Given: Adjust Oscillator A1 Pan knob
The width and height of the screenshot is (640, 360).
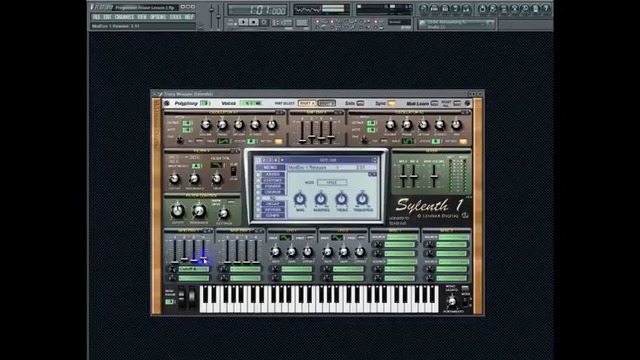Looking at the screenshot, I should [x=272, y=125].
